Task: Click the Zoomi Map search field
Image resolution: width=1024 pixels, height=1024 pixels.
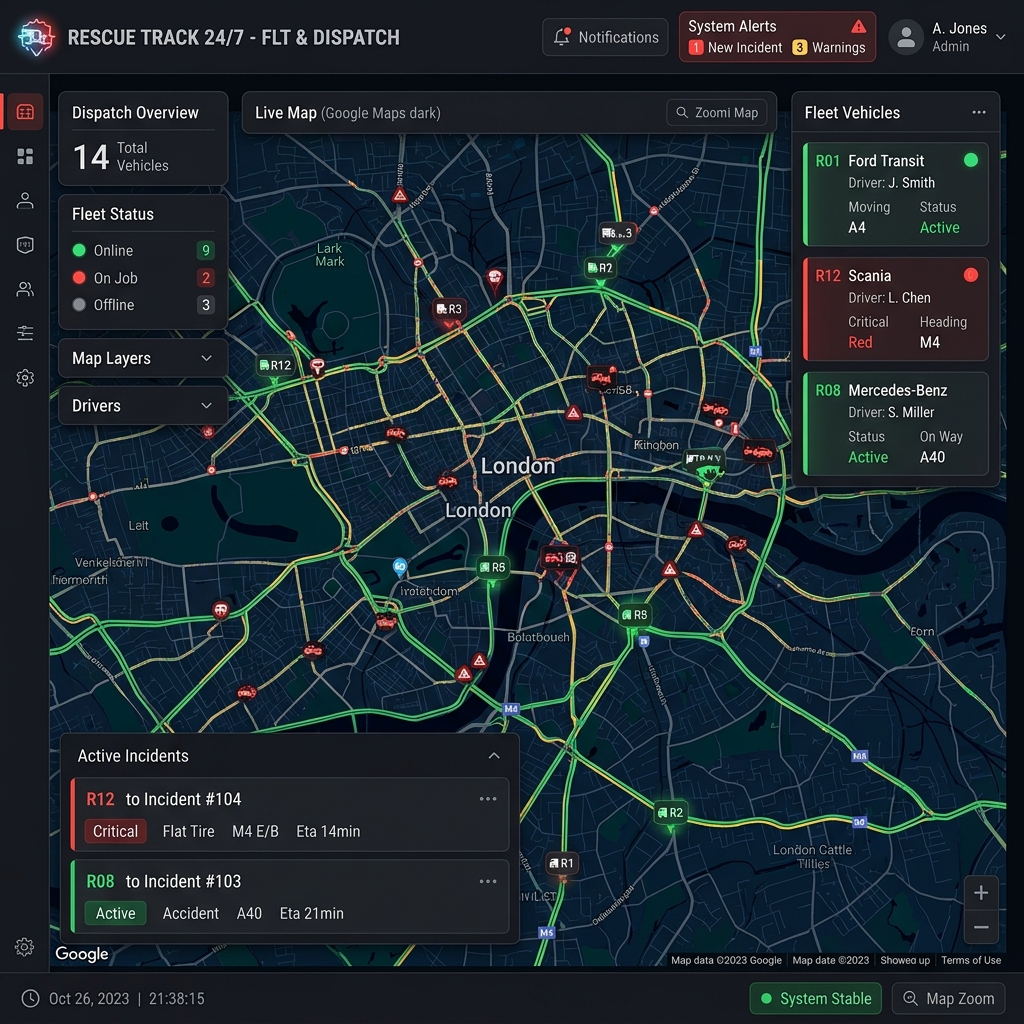Action: coord(716,112)
